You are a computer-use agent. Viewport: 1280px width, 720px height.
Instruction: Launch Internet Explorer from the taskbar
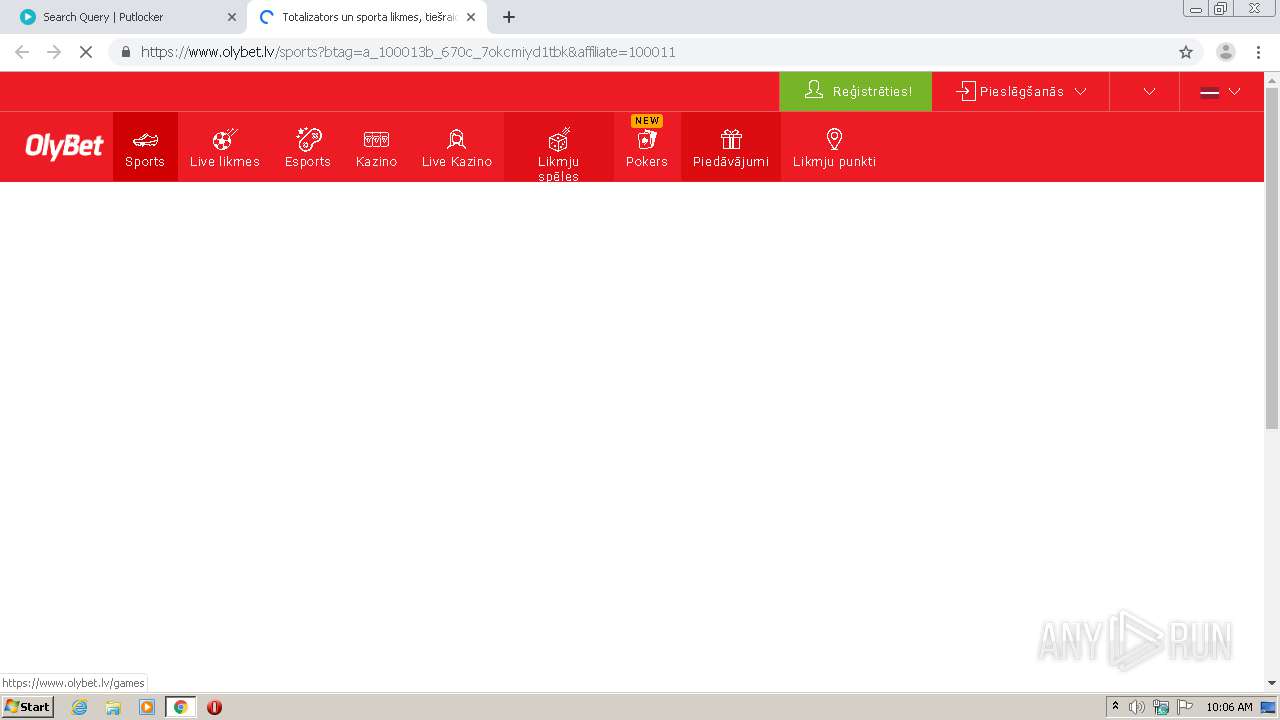[x=80, y=707]
